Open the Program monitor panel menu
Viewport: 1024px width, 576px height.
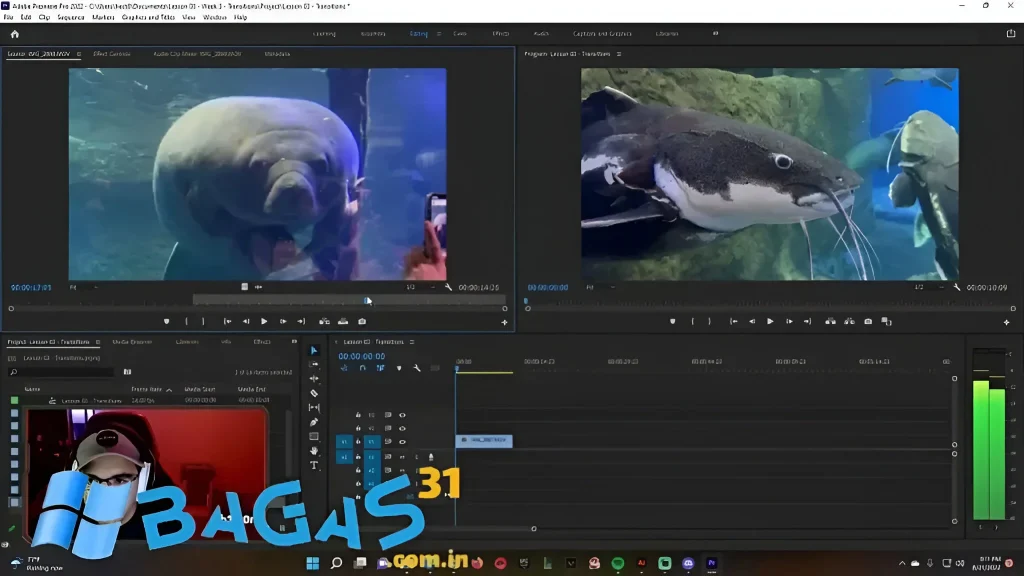pos(618,54)
